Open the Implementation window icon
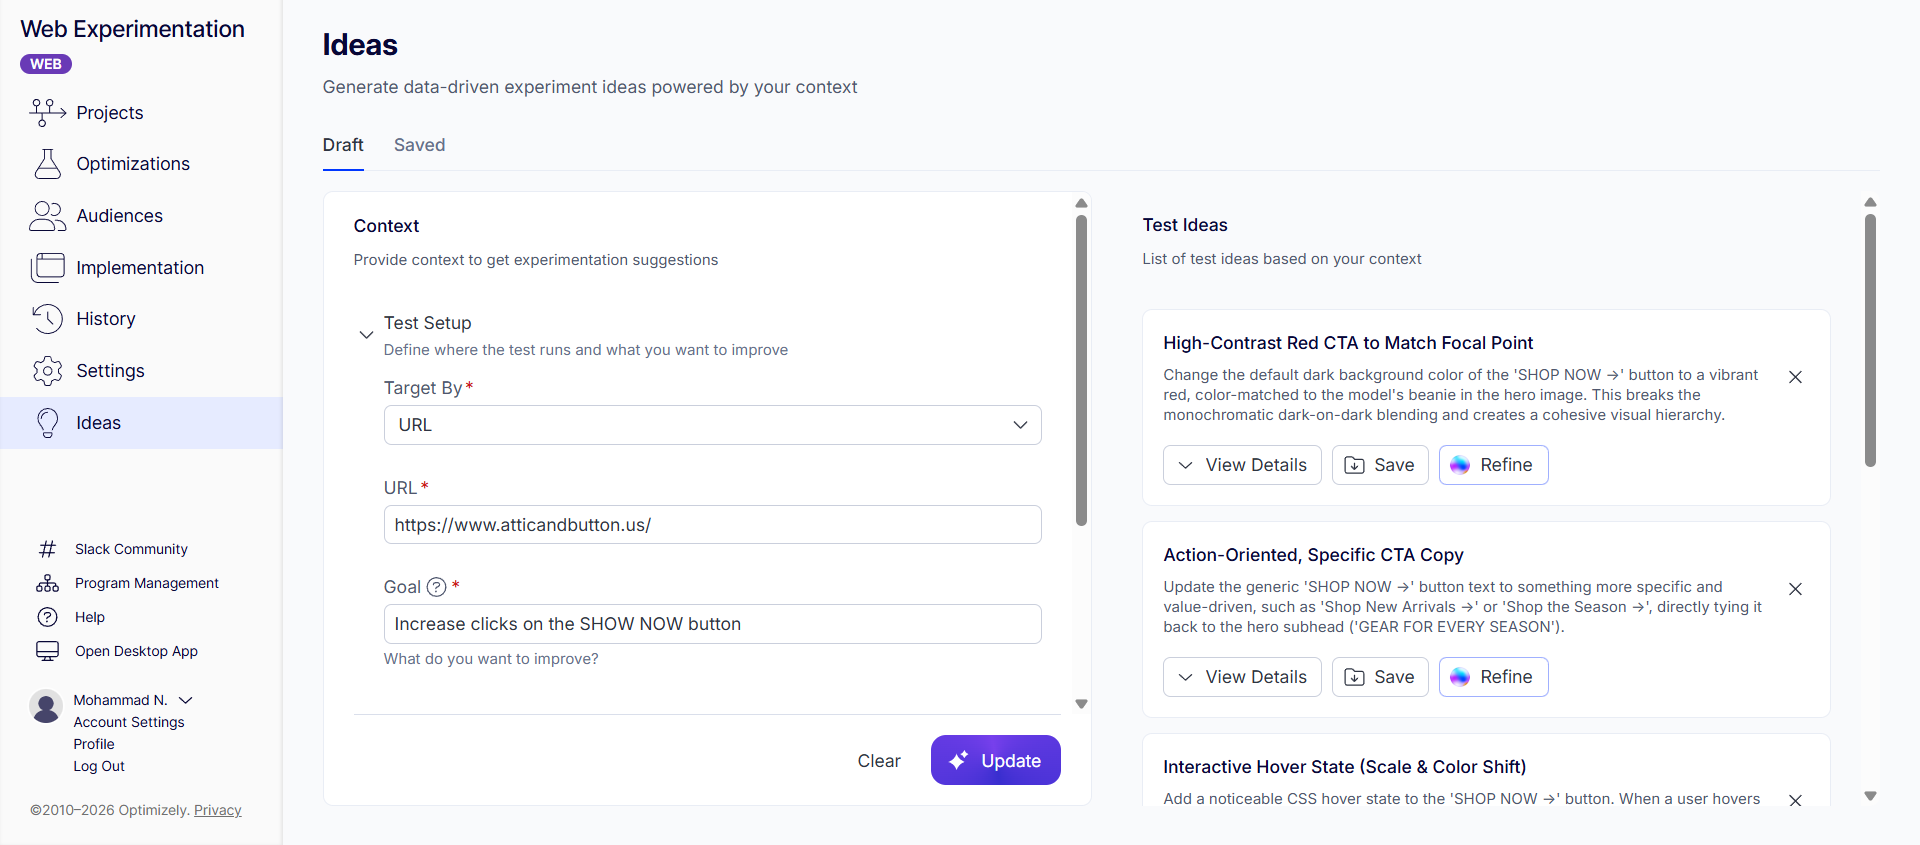This screenshot has height=845, width=1920. point(47,268)
